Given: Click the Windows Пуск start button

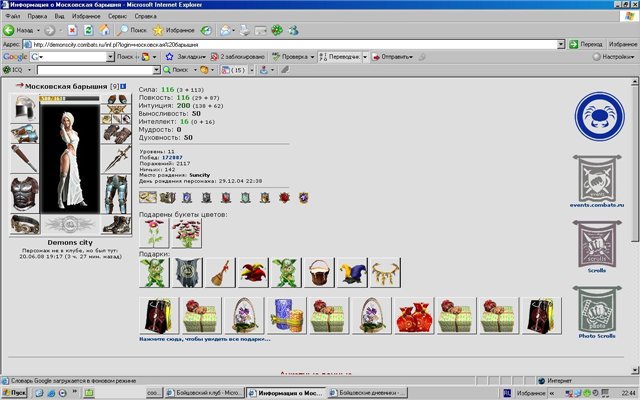Looking at the screenshot, I should 17,393.
